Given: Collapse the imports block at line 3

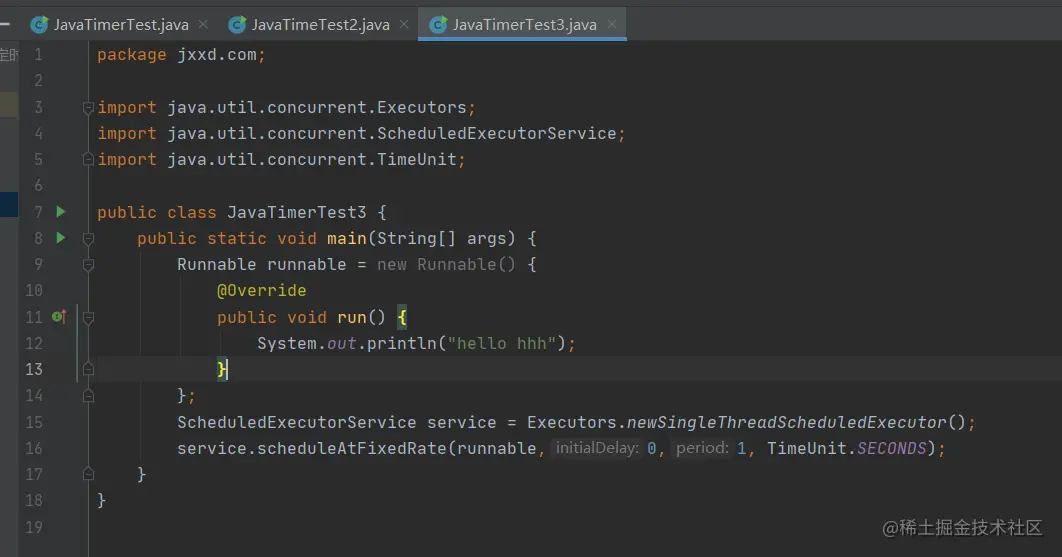Looking at the screenshot, I should (x=88, y=108).
